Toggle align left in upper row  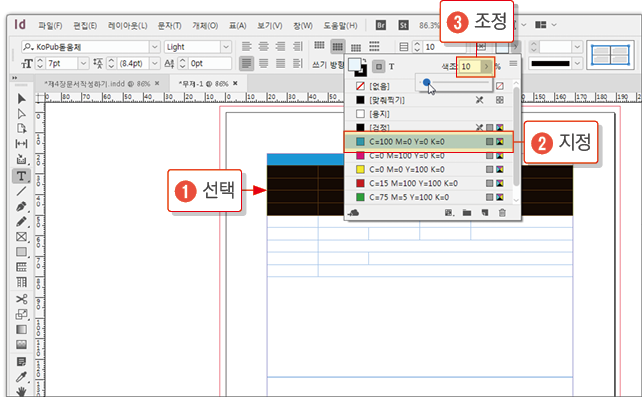tap(246, 46)
